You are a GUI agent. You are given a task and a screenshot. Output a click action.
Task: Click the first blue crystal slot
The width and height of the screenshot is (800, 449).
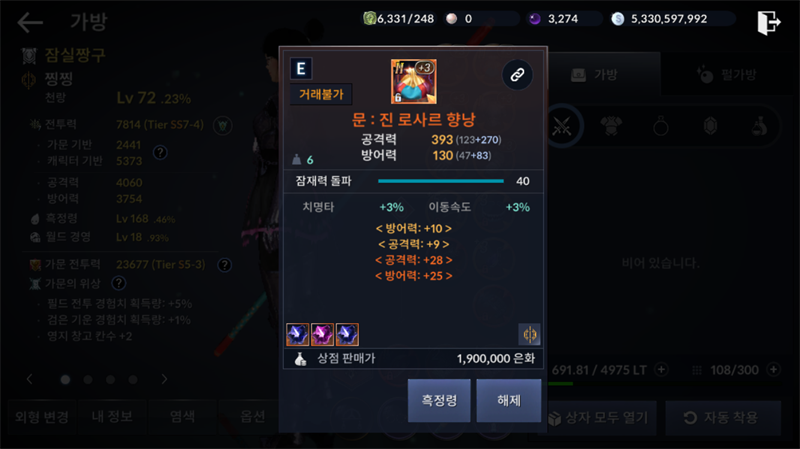coord(297,335)
